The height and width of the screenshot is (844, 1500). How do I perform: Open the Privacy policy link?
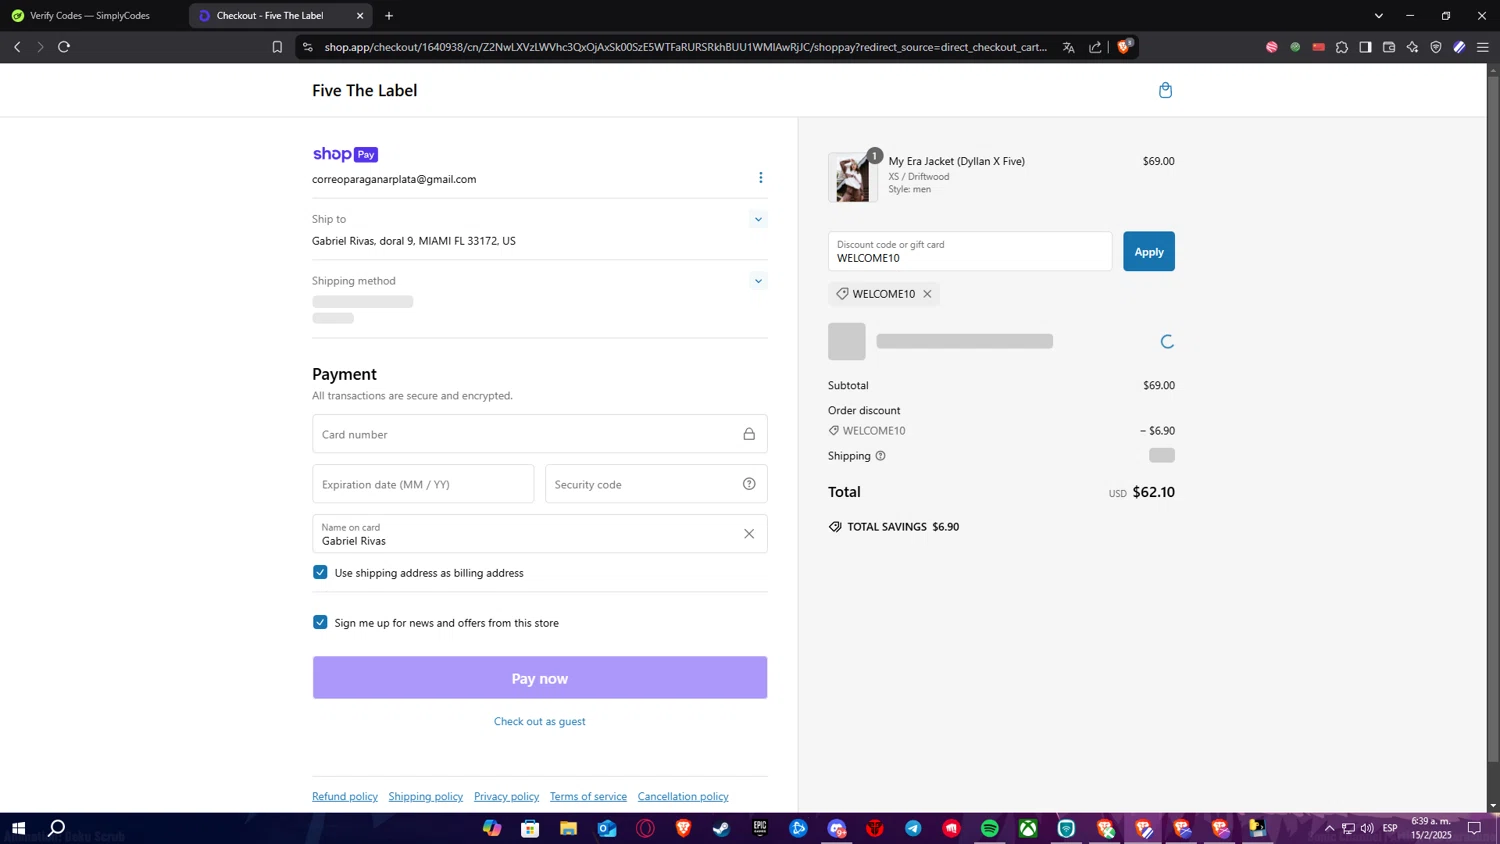click(506, 796)
